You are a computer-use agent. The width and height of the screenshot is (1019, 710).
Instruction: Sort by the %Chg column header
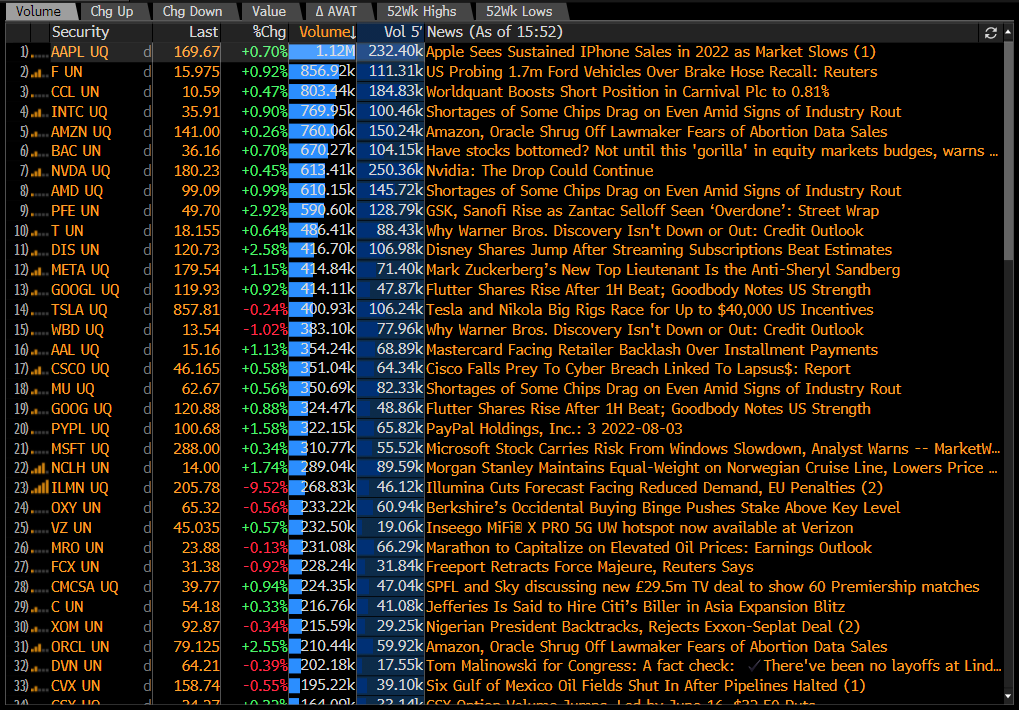coord(269,32)
